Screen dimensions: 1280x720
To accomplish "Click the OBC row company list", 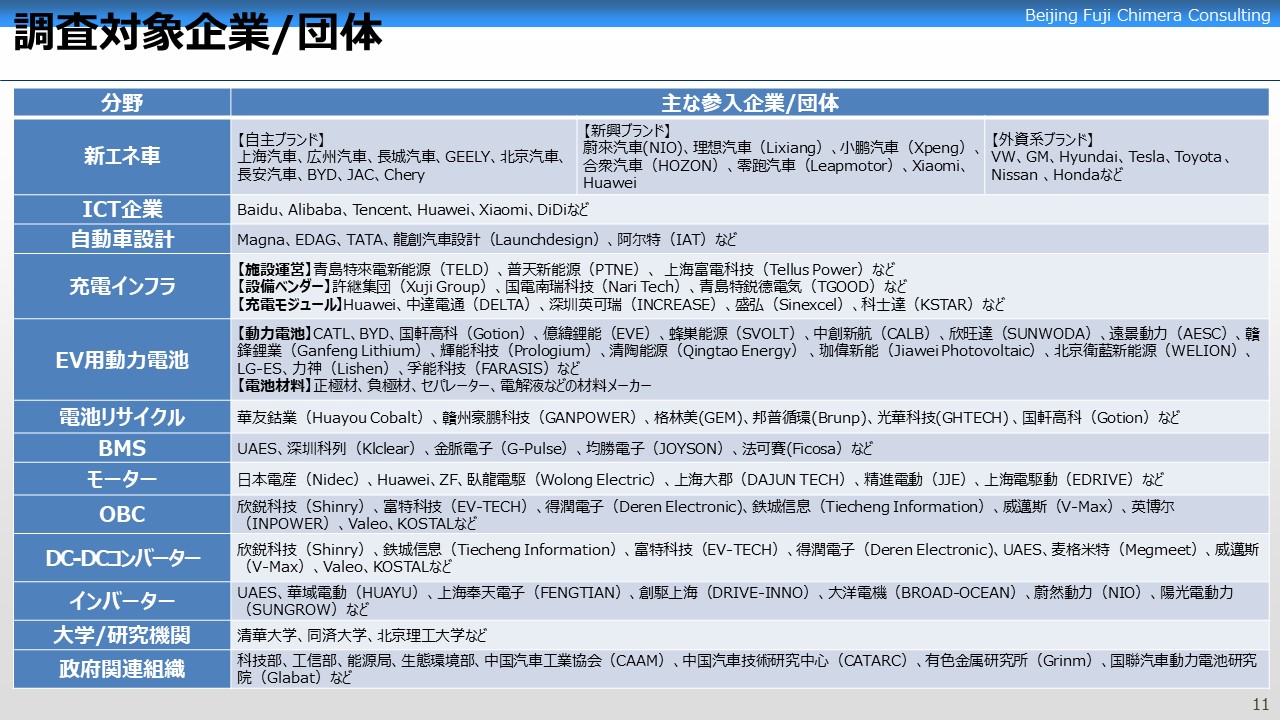I will 750,514.
